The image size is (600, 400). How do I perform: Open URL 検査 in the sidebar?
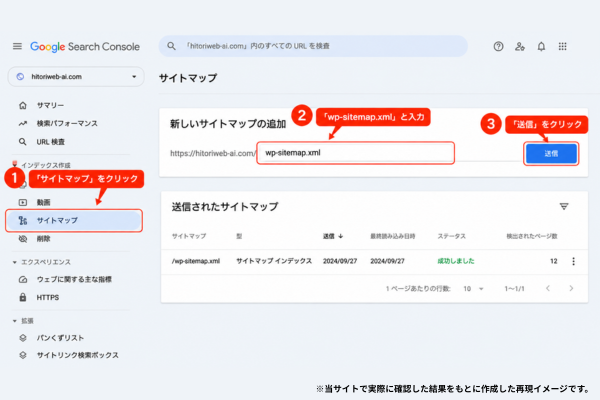tap(51, 142)
